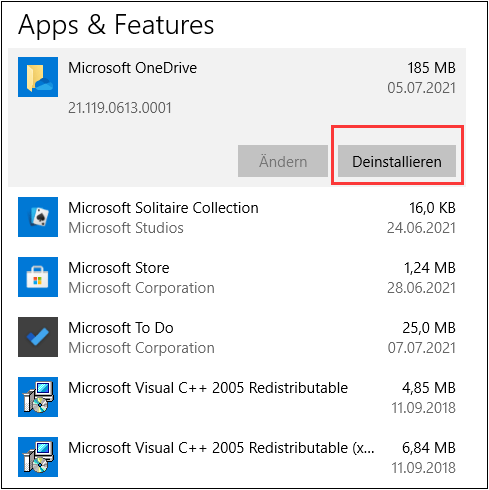Click the 24.06.2021 install date
Screen dimensions: 489x490
[421, 228]
